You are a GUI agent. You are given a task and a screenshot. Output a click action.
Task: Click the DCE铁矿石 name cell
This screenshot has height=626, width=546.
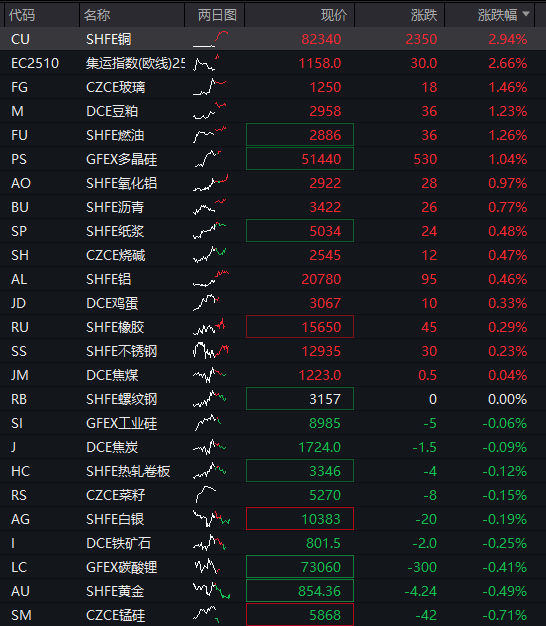(x=119, y=543)
